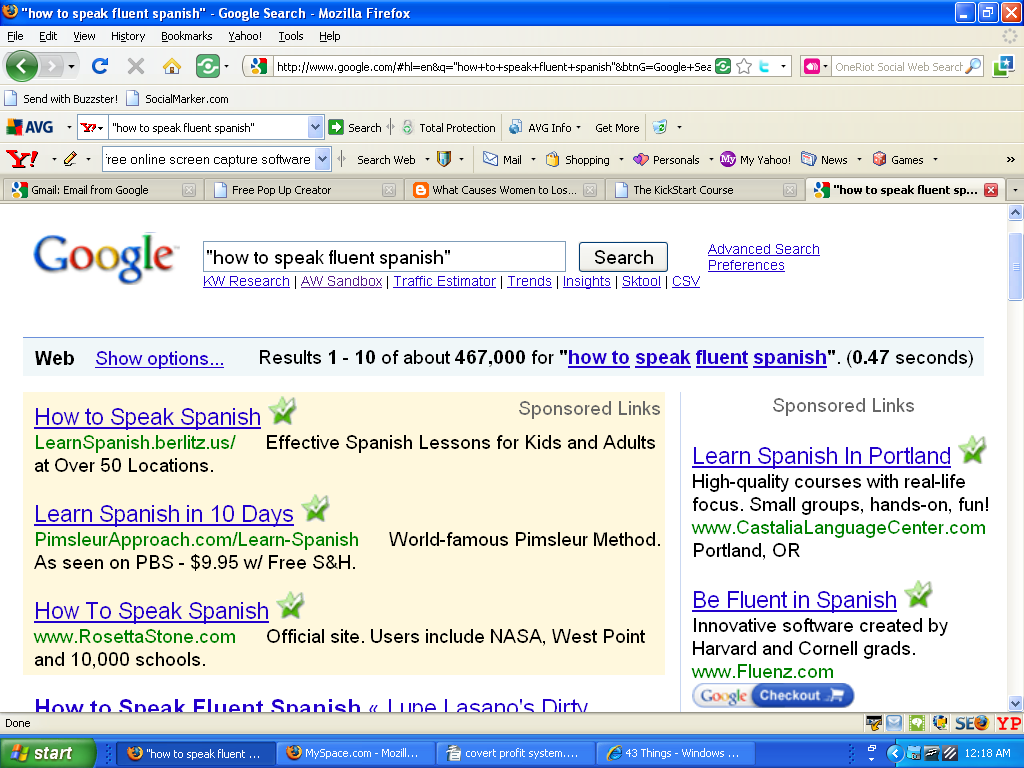Click Show options link in results bar
The height and width of the screenshot is (768, 1024).
click(159, 359)
